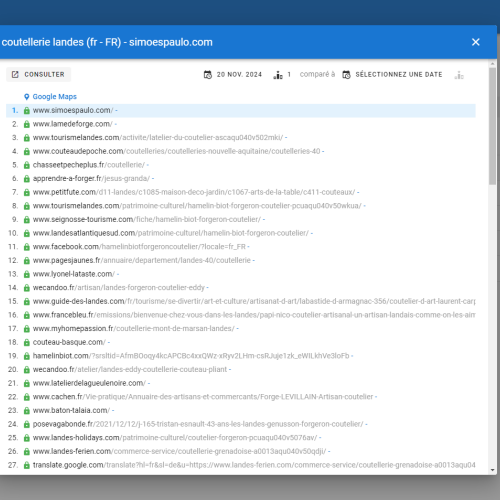Open tourismelandes.com latelier-du-coutelier result
The image size is (500, 500).
(158, 138)
